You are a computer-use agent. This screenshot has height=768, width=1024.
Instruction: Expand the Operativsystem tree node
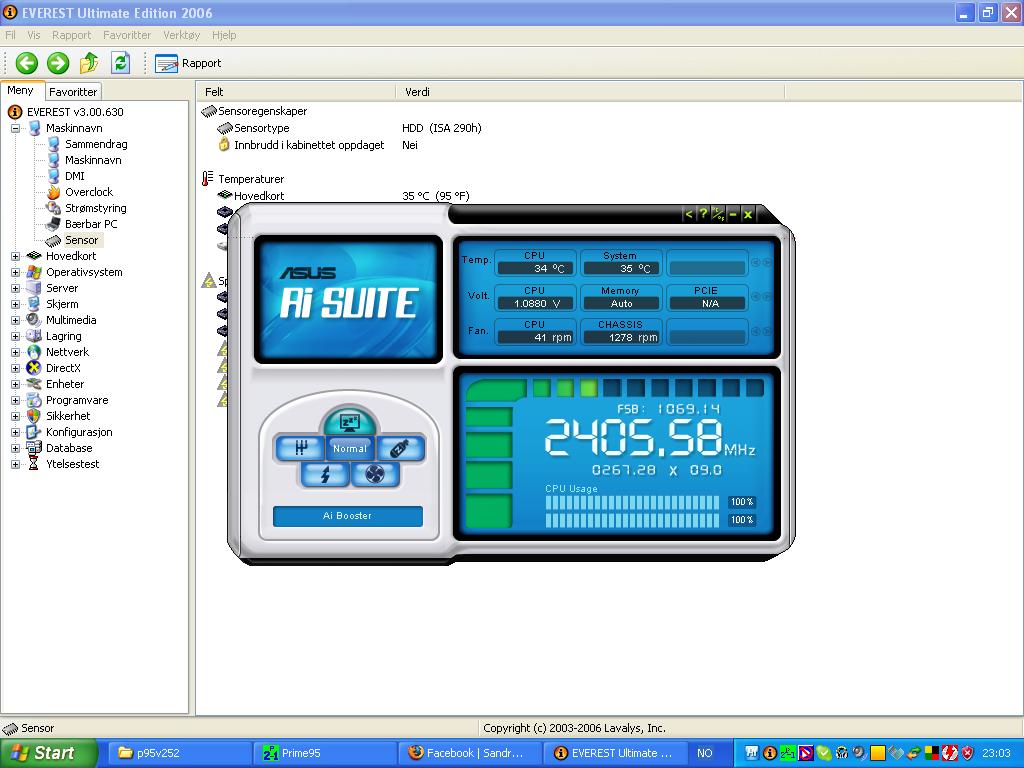(x=15, y=272)
